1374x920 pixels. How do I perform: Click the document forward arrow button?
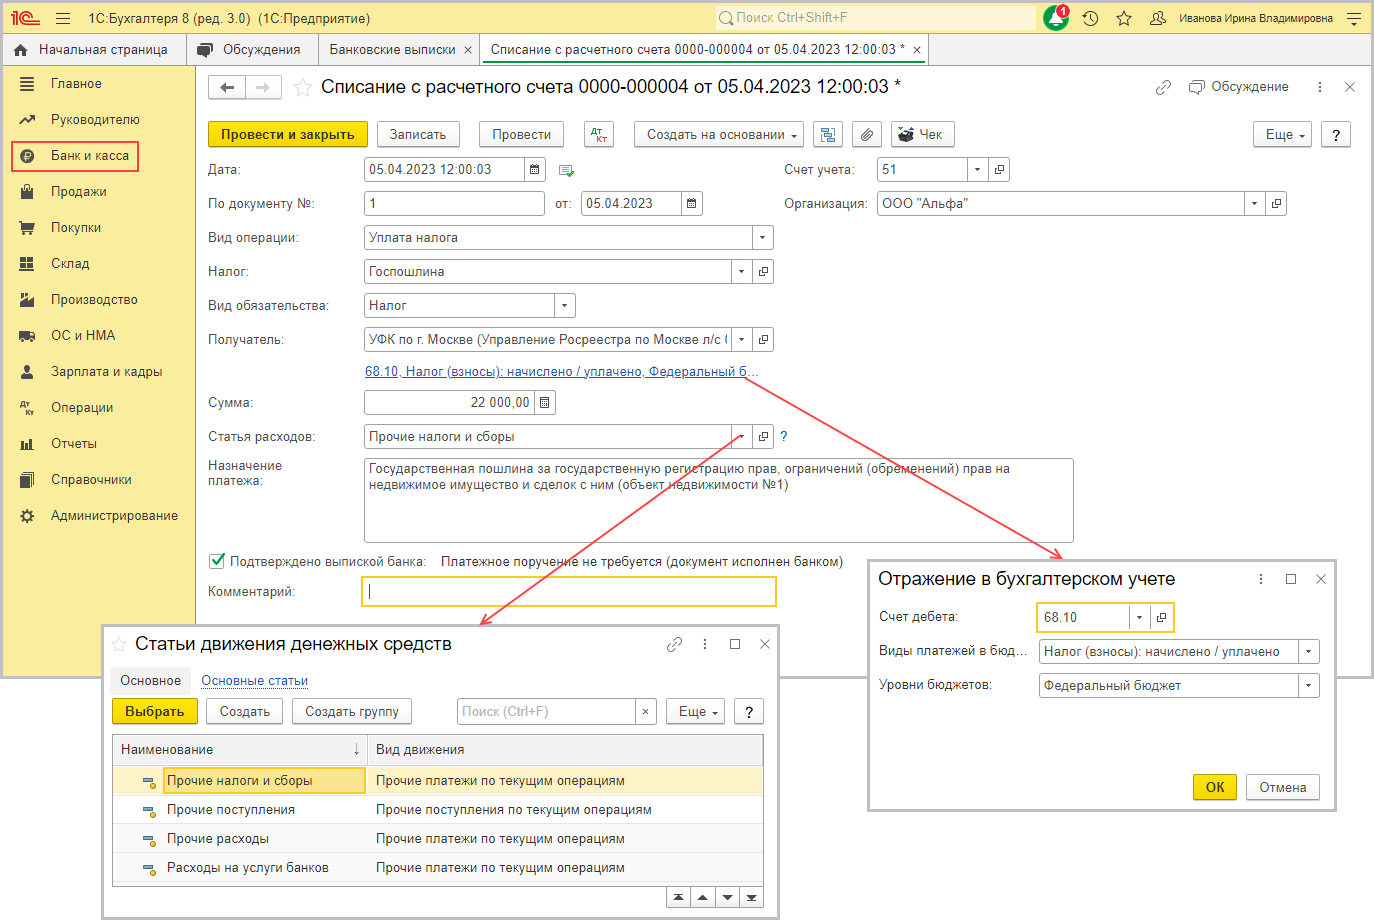coord(263,88)
